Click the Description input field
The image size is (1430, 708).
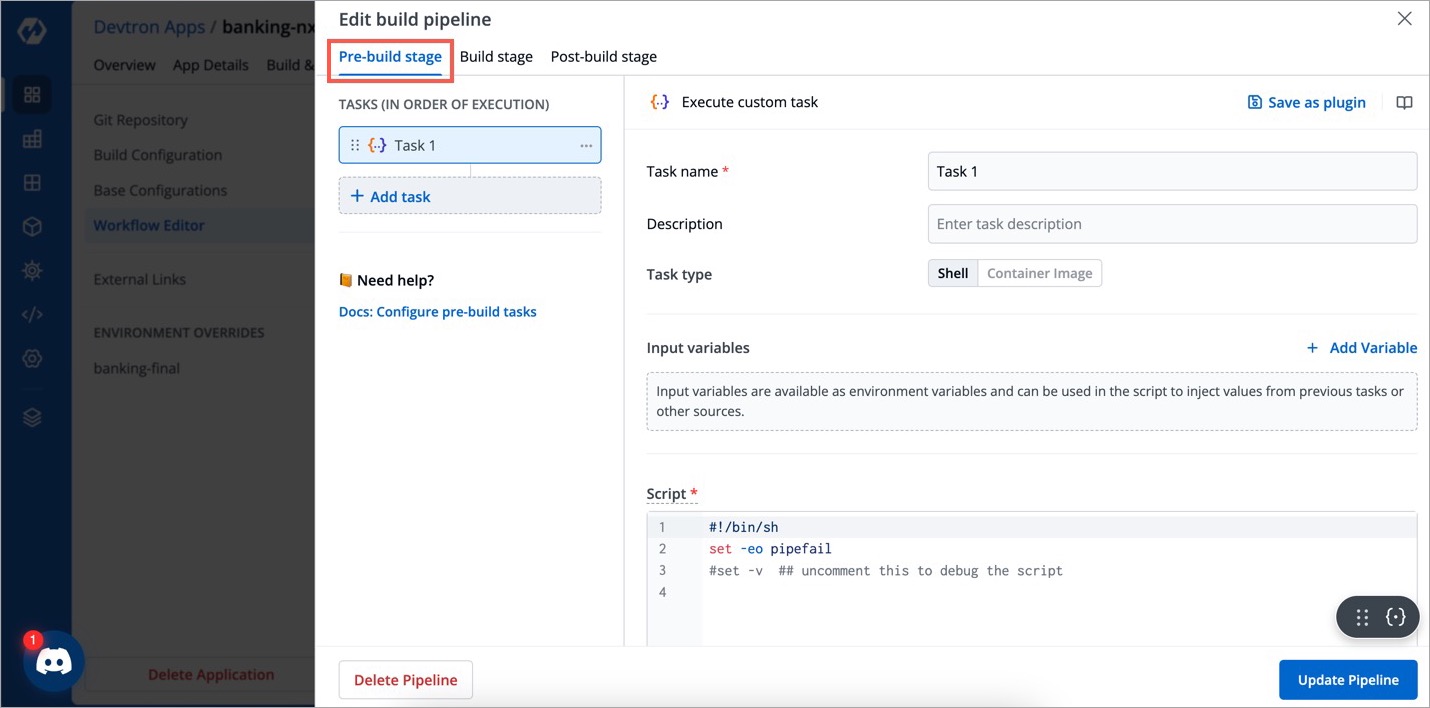pos(1171,224)
